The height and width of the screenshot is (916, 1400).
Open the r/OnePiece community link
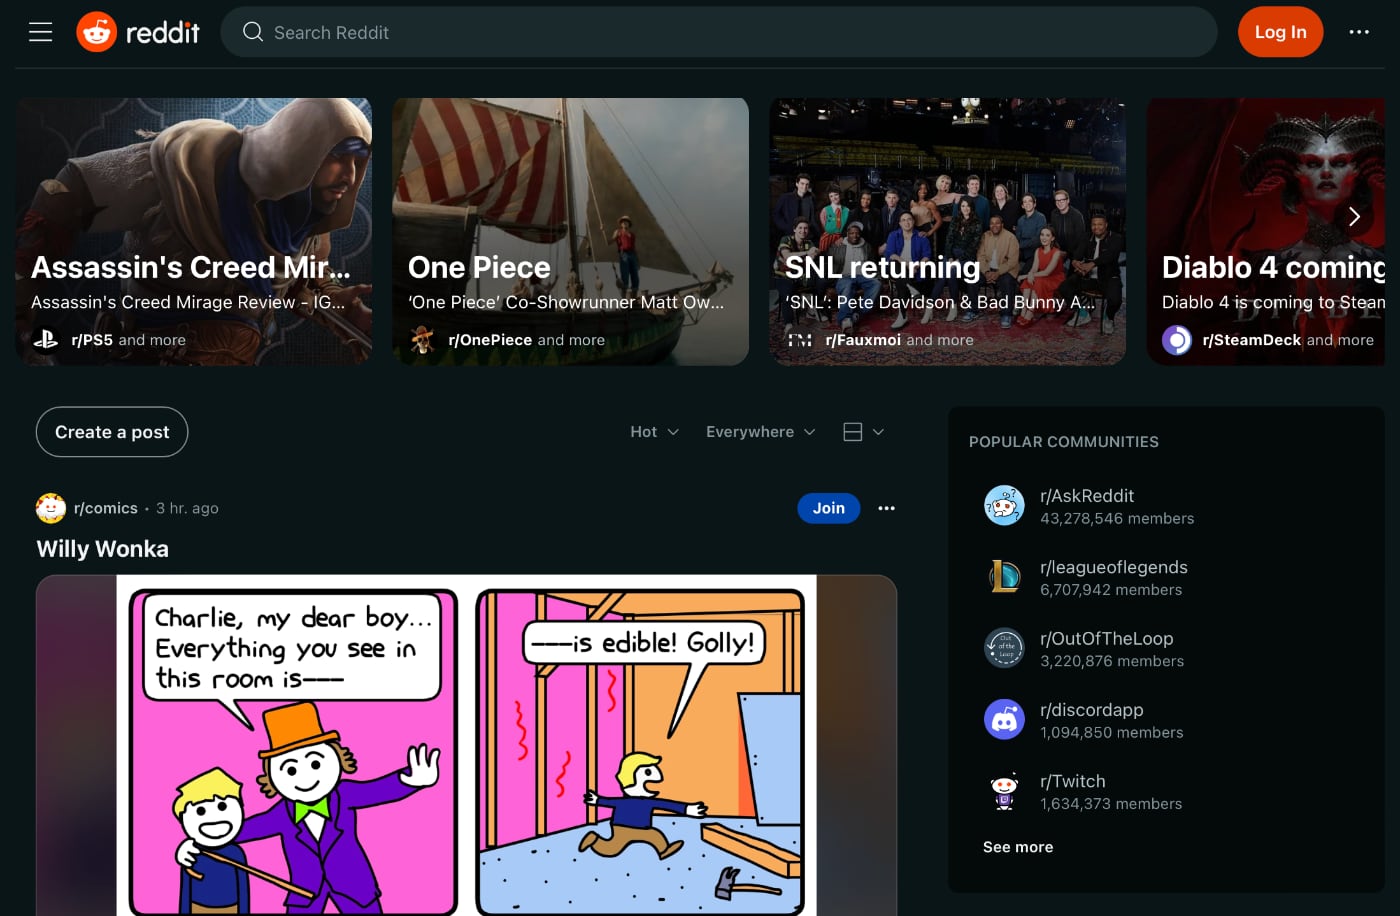490,340
